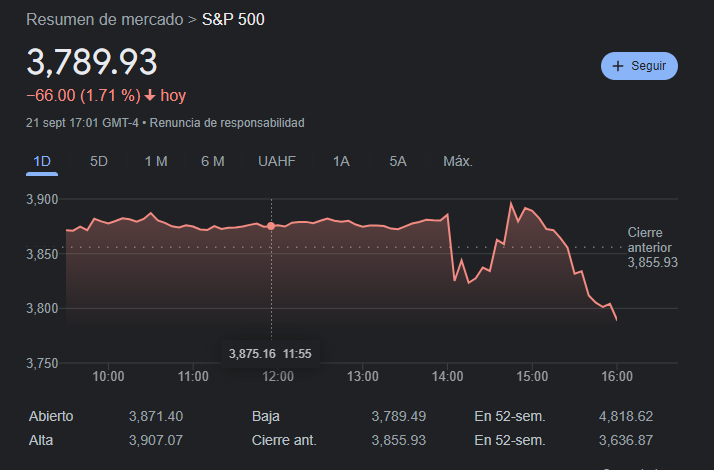Select the UAHF year-to-date tab

(x=277, y=161)
